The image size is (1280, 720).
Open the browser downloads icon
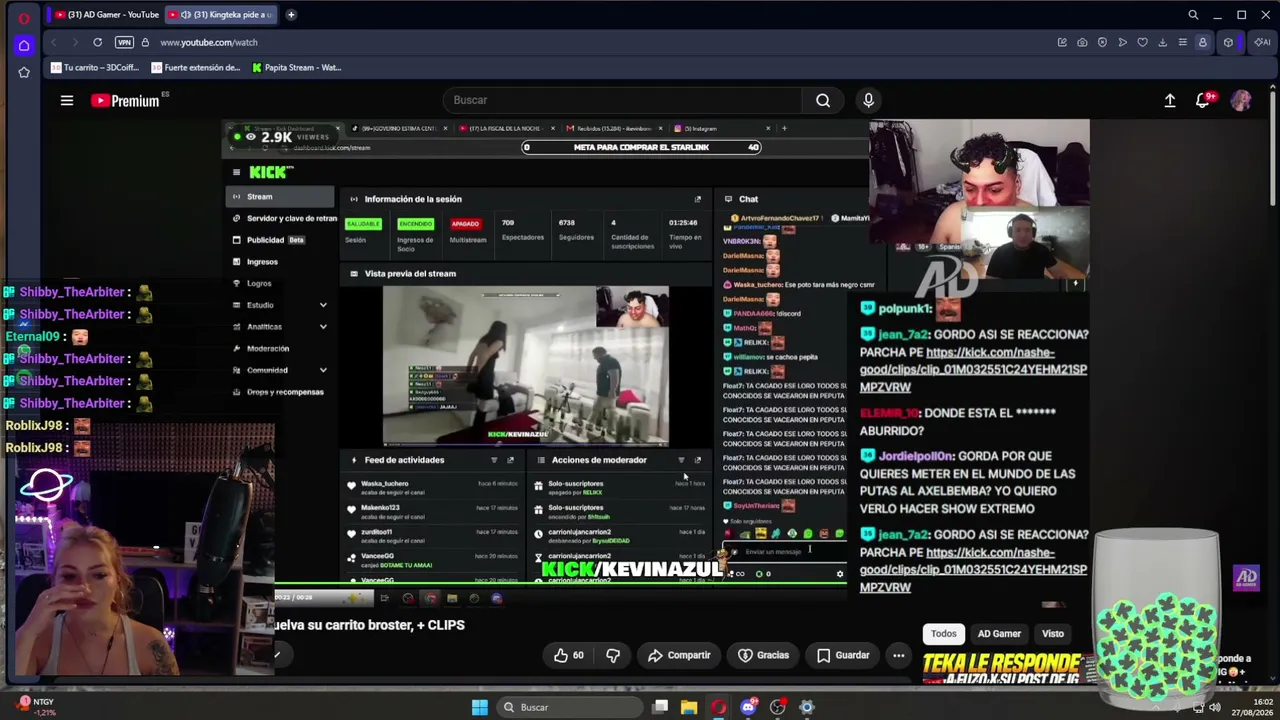1162,42
